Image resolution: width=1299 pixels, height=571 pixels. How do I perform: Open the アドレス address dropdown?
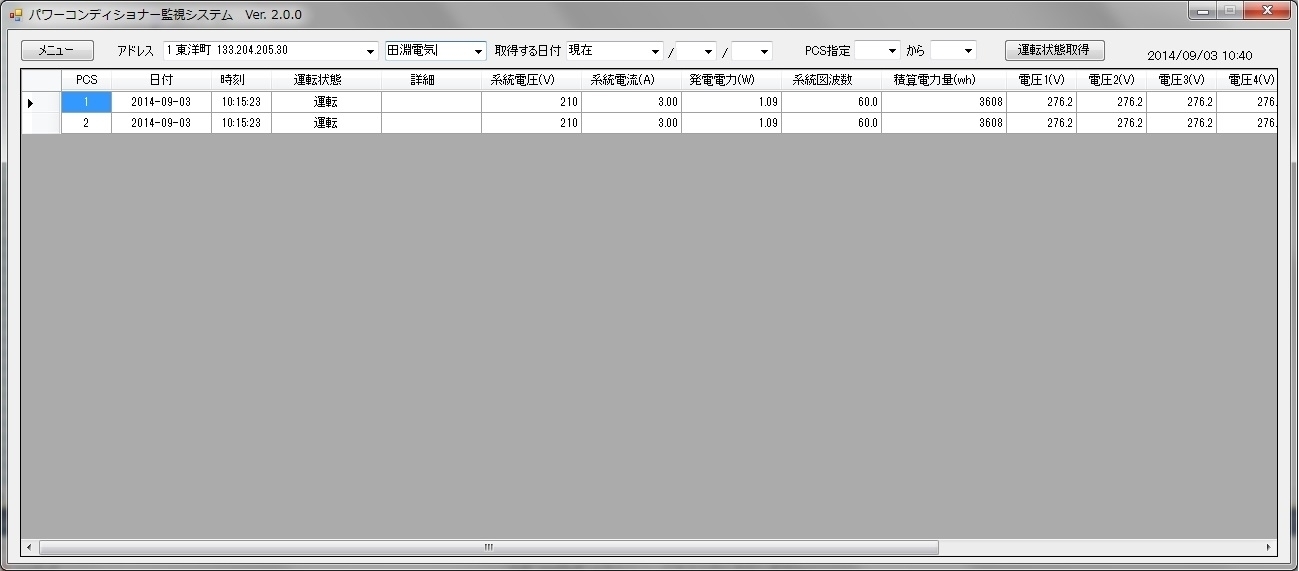point(370,51)
